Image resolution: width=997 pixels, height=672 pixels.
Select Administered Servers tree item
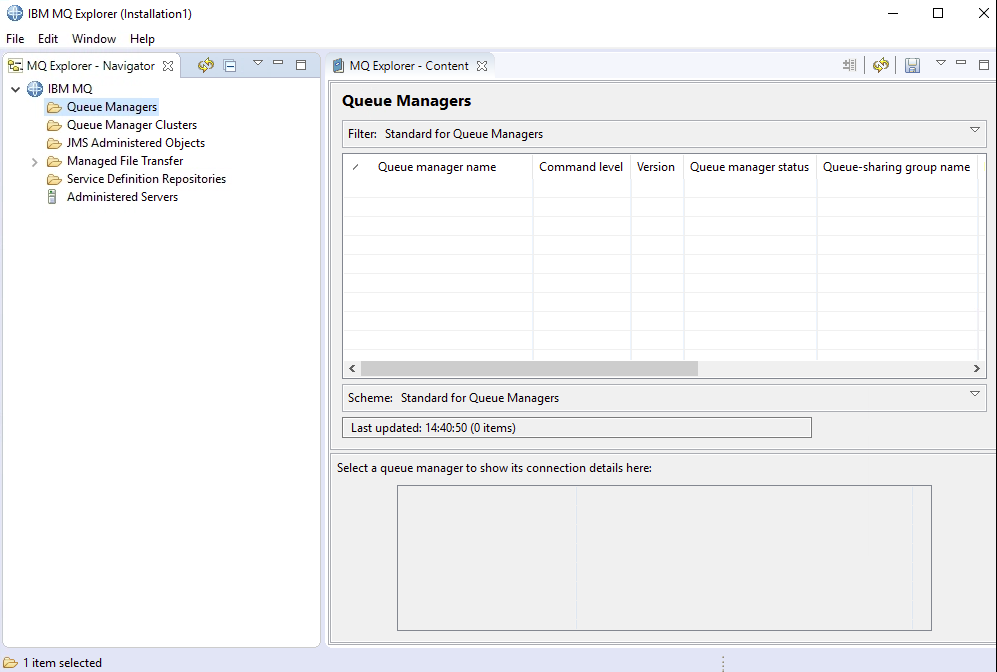click(x=122, y=197)
